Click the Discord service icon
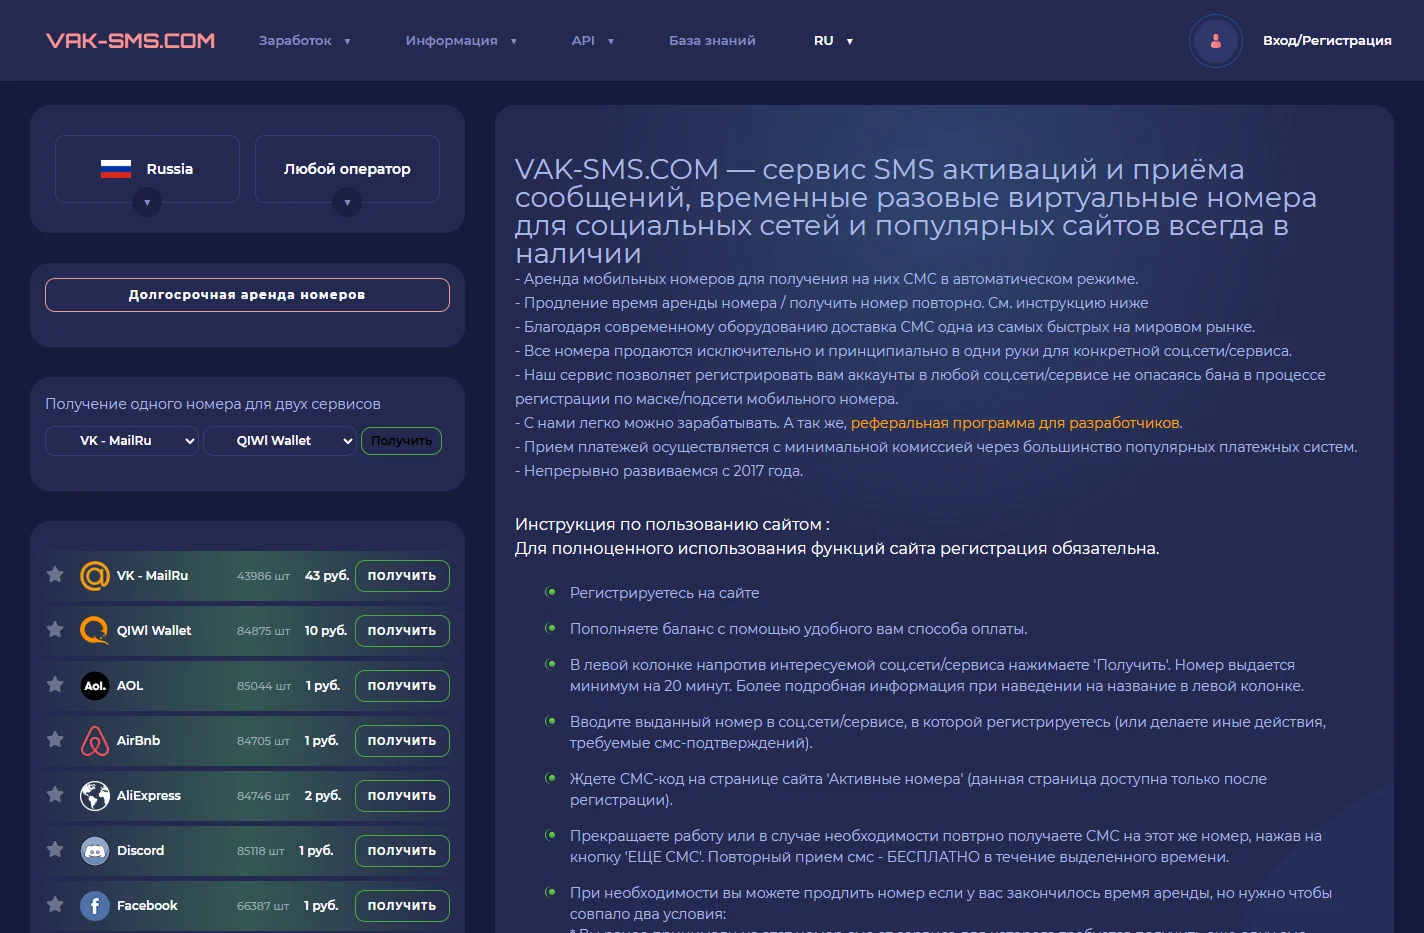Screen dimensions: 1424x933 coord(95,851)
